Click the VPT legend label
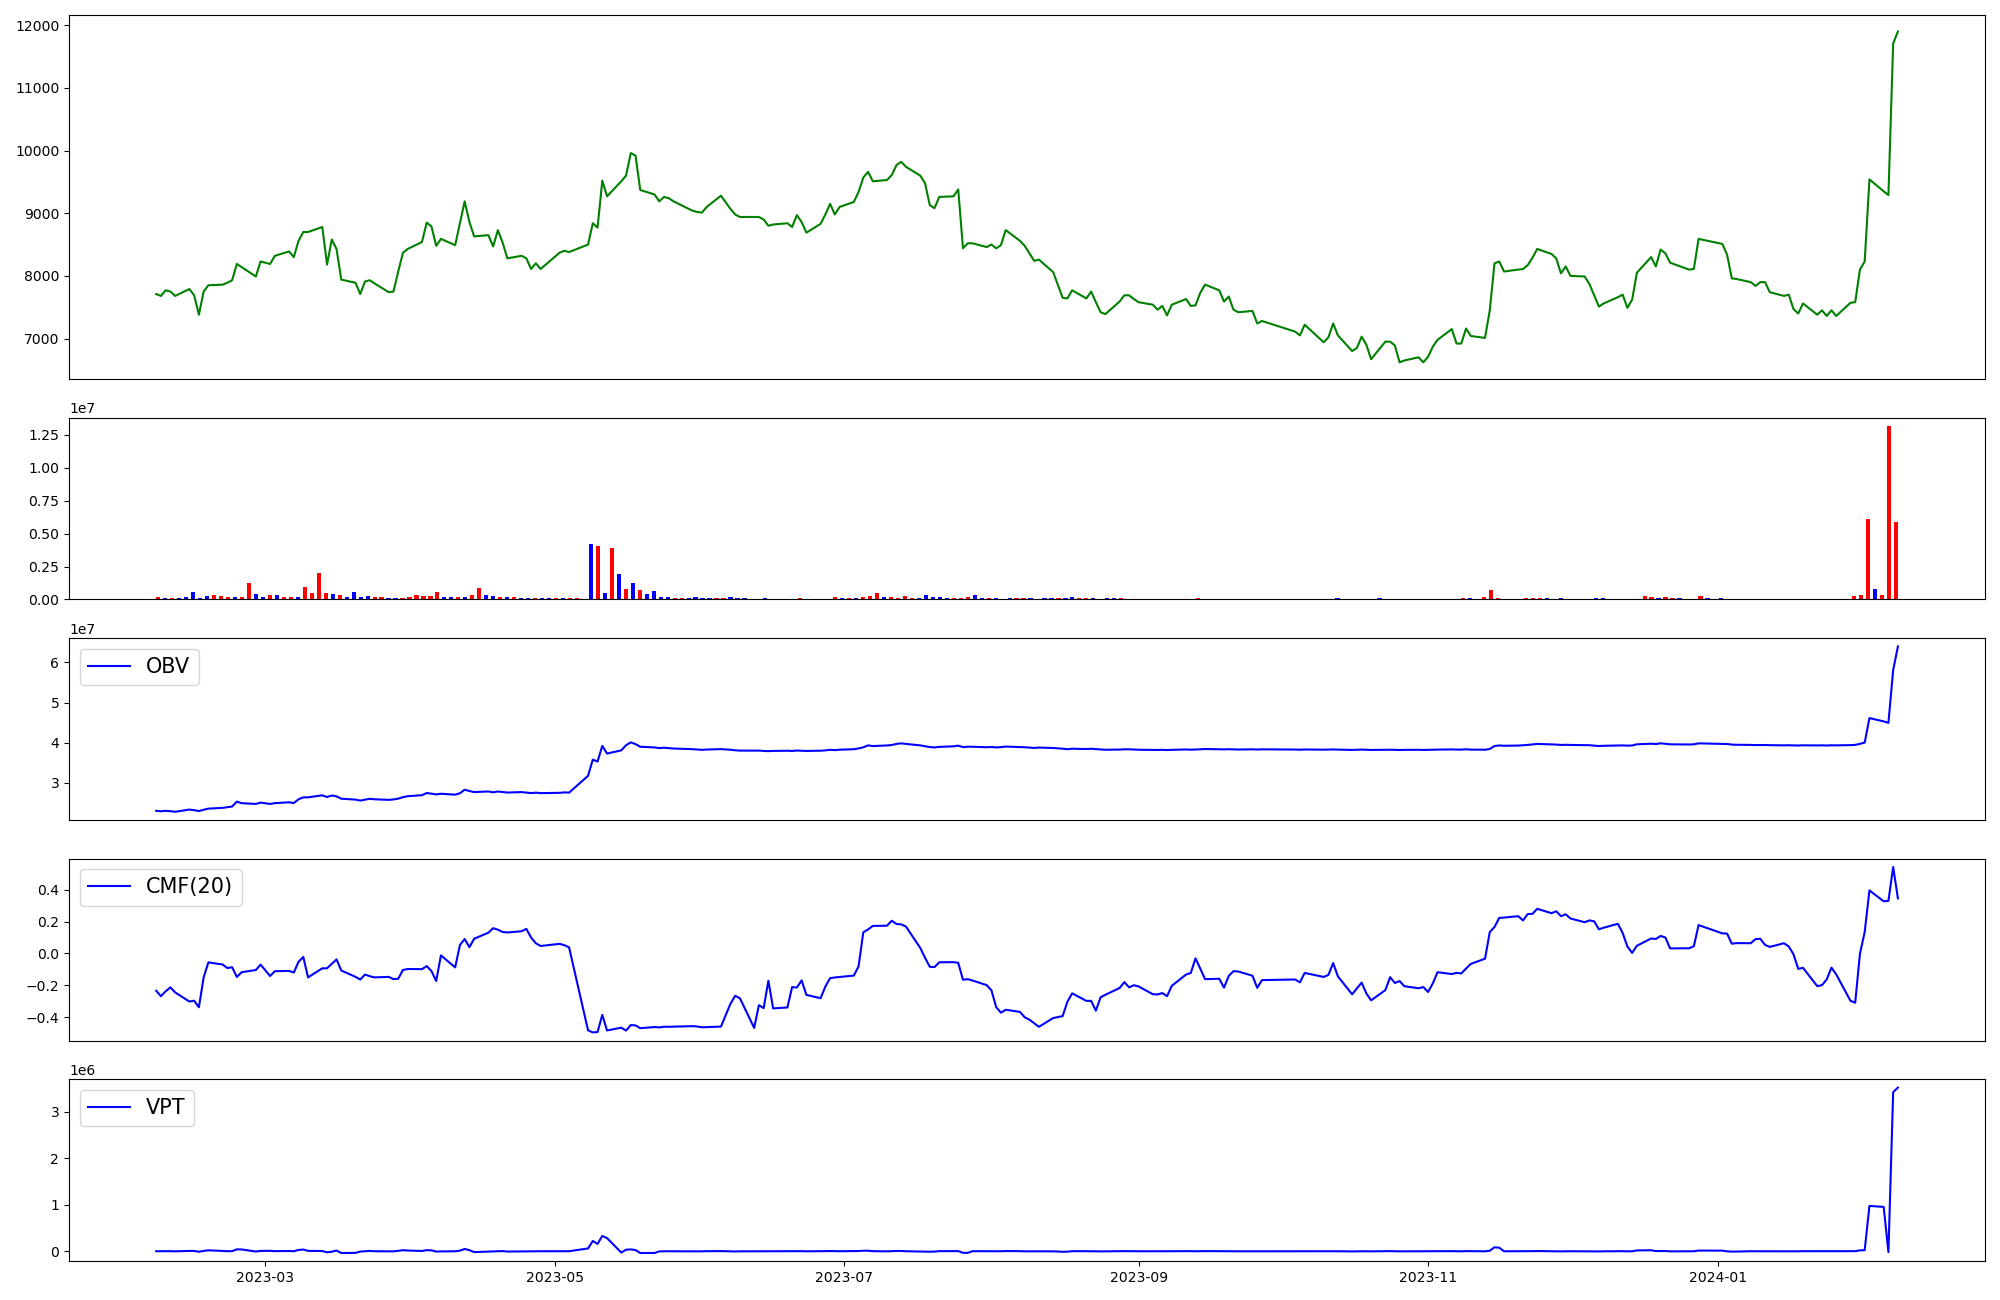This screenshot has height=1300, width=2000. click(x=165, y=1107)
